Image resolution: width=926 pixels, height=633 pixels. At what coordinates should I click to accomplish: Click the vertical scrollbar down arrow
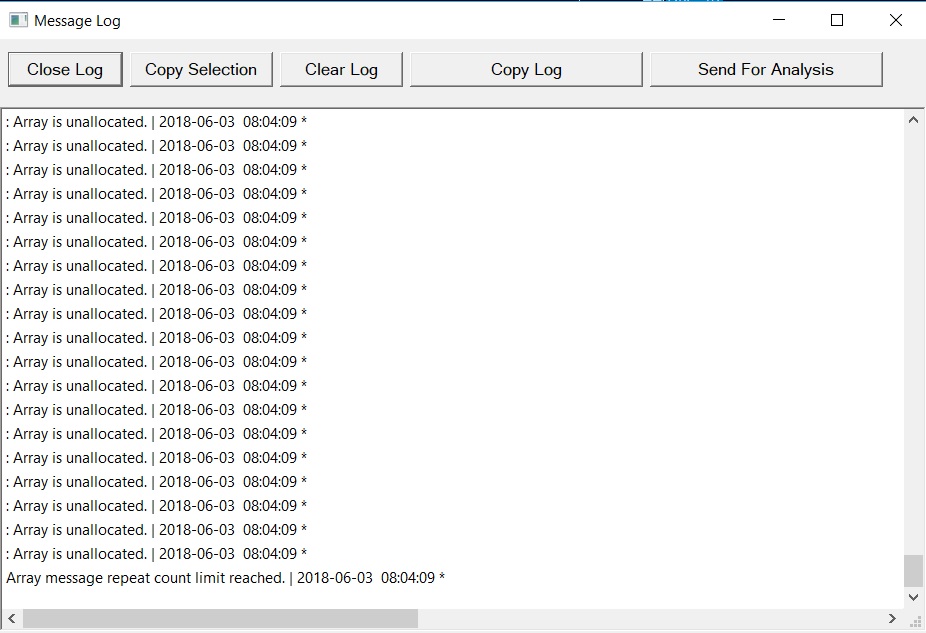(913, 597)
